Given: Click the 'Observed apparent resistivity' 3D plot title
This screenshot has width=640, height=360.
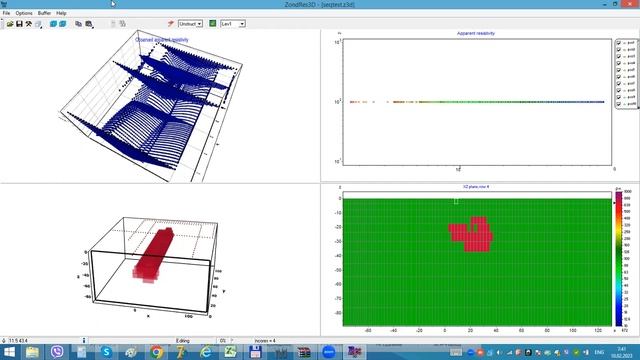Looking at the screenshot, I should coord(162,40).
